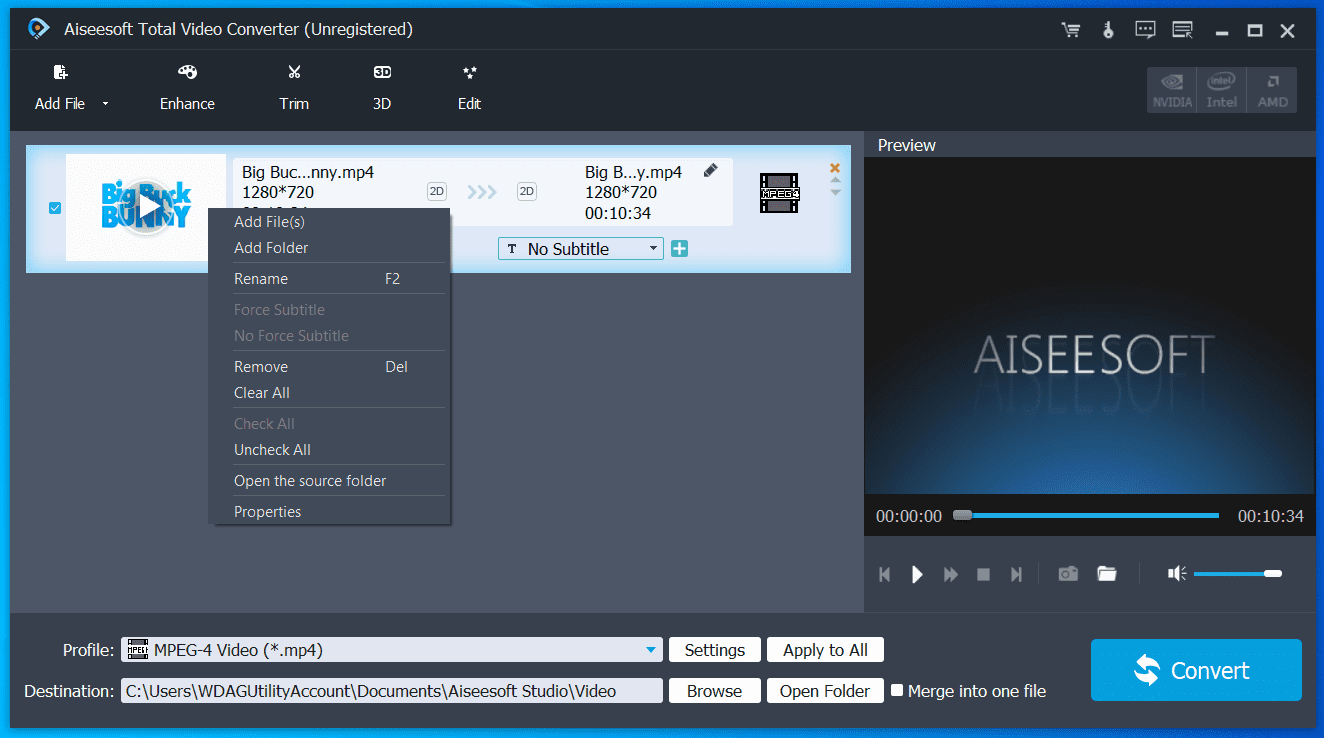Open snapshot folder icon in preview
The height and width of the screenshot is (738, 1324).
point(1107,573)
